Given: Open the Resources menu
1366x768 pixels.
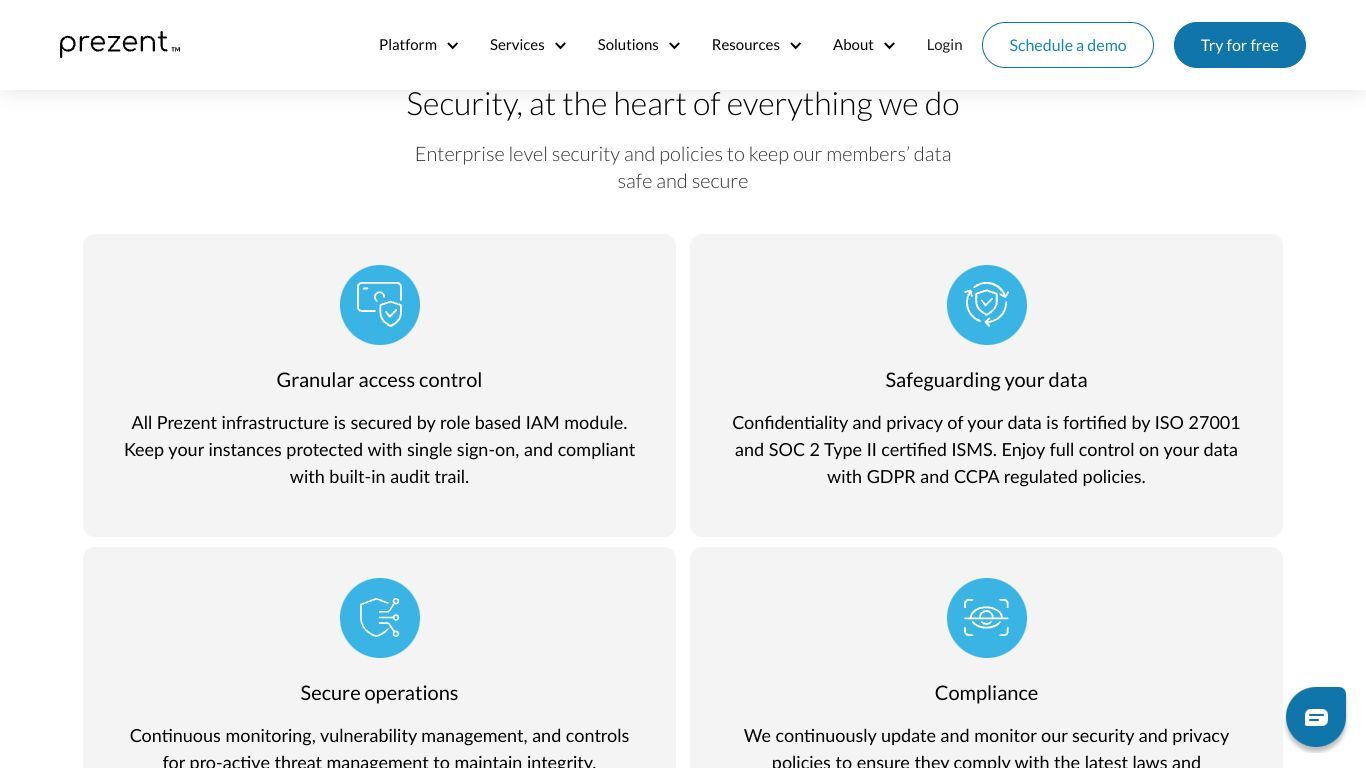Looking at the screenshot, I should point(745,45).
